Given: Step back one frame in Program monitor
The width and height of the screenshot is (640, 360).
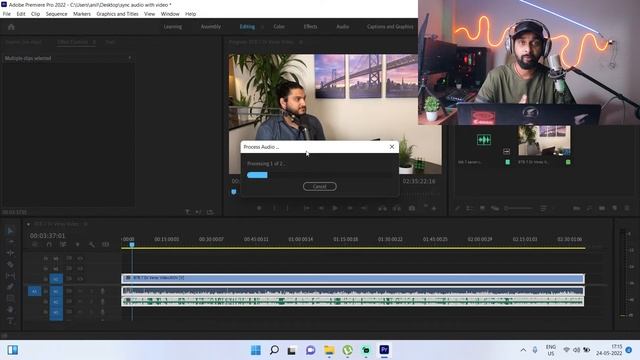Looking at the screenshot, I should coord(321,208).
